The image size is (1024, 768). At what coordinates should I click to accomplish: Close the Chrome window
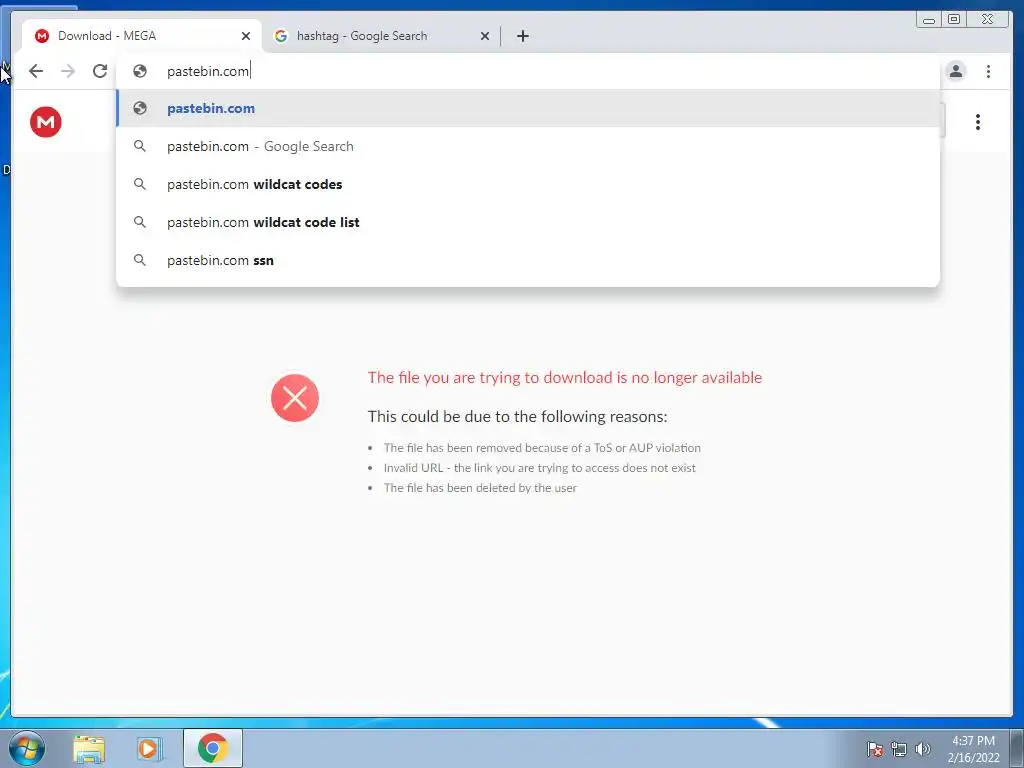(988, 20)
